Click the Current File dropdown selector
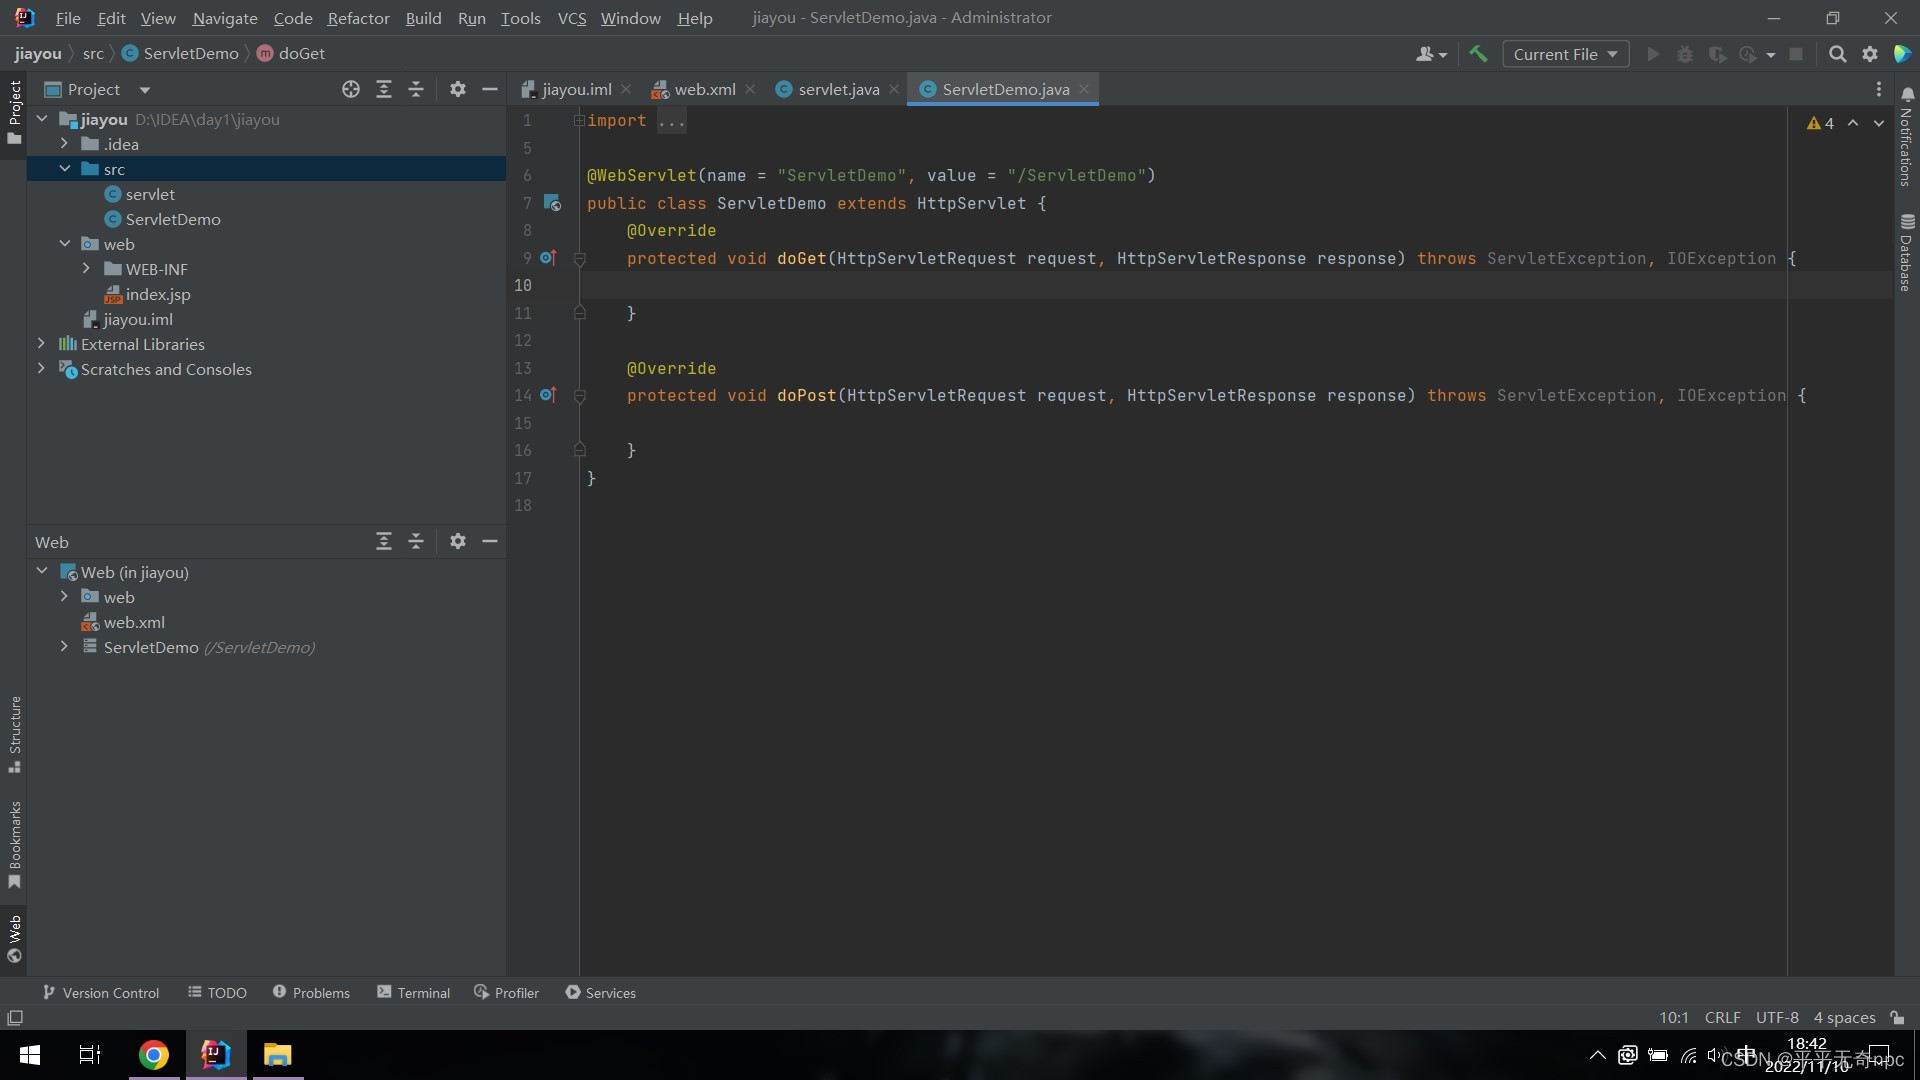 tap(1564, 54)
